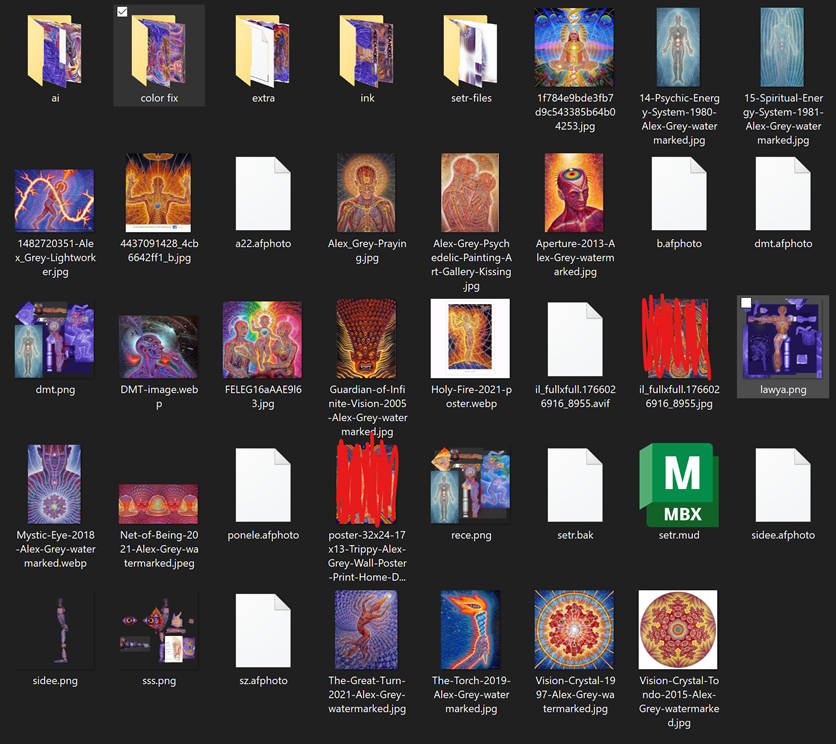Select the setr.bak file icon
Screen dimensions: 836x744
coord(575,485)
